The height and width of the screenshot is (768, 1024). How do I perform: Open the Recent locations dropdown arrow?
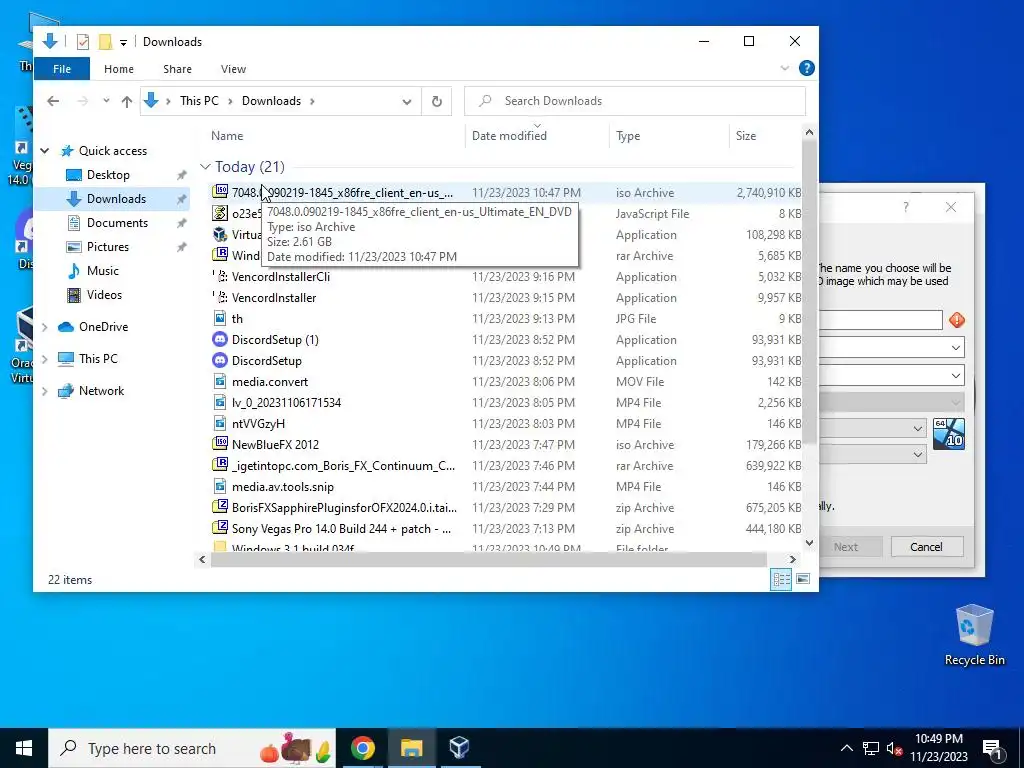[x=106, y=101]
